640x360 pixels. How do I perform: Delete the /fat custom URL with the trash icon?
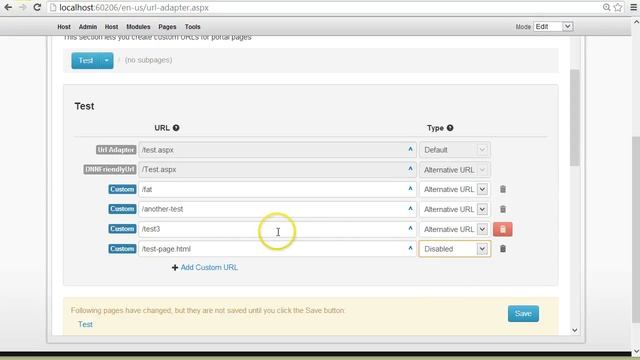point(503,189)
